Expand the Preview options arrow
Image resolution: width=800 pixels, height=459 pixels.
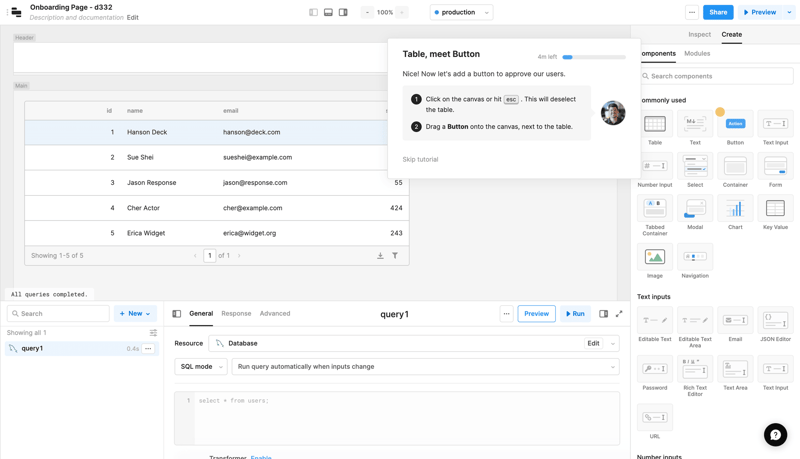[x=789, y=12]
